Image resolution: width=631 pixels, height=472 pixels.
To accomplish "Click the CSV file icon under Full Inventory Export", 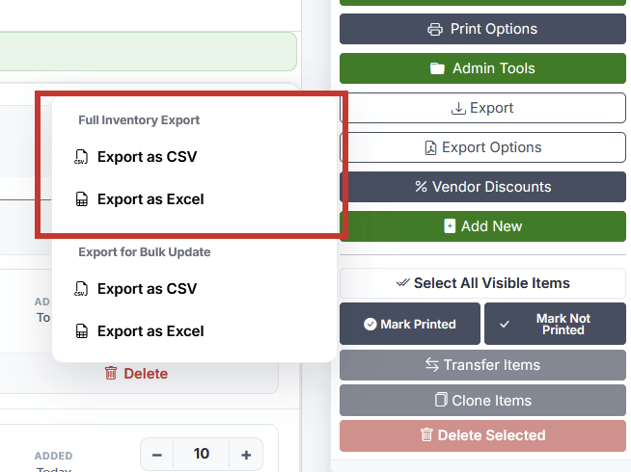I will pyautogui.click(x=81, y=157).
